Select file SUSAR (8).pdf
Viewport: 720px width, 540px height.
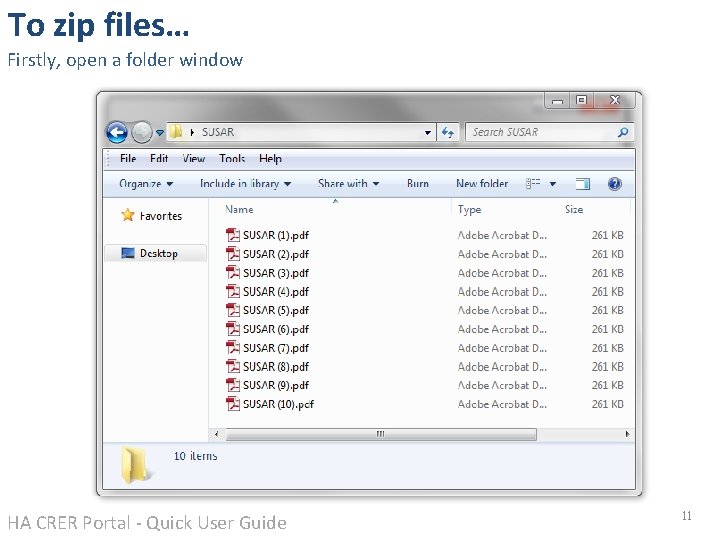pos(276,367)
